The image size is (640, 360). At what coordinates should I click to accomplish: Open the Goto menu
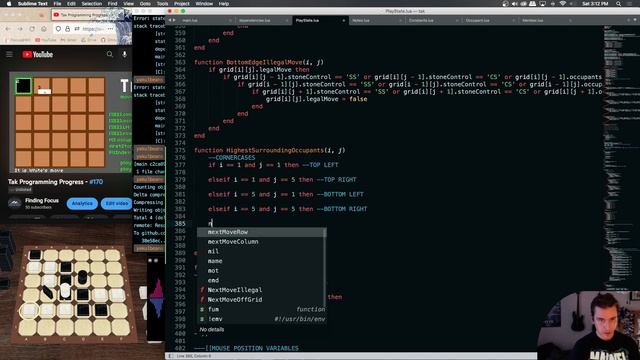click(x=145, y=4)
